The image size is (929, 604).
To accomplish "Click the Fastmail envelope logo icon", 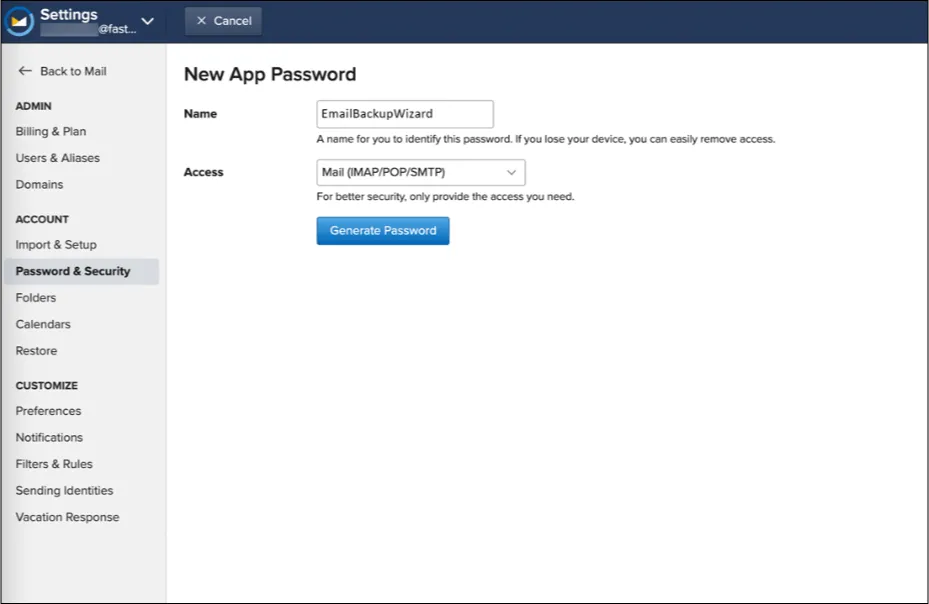I will (x=19, y=21).
